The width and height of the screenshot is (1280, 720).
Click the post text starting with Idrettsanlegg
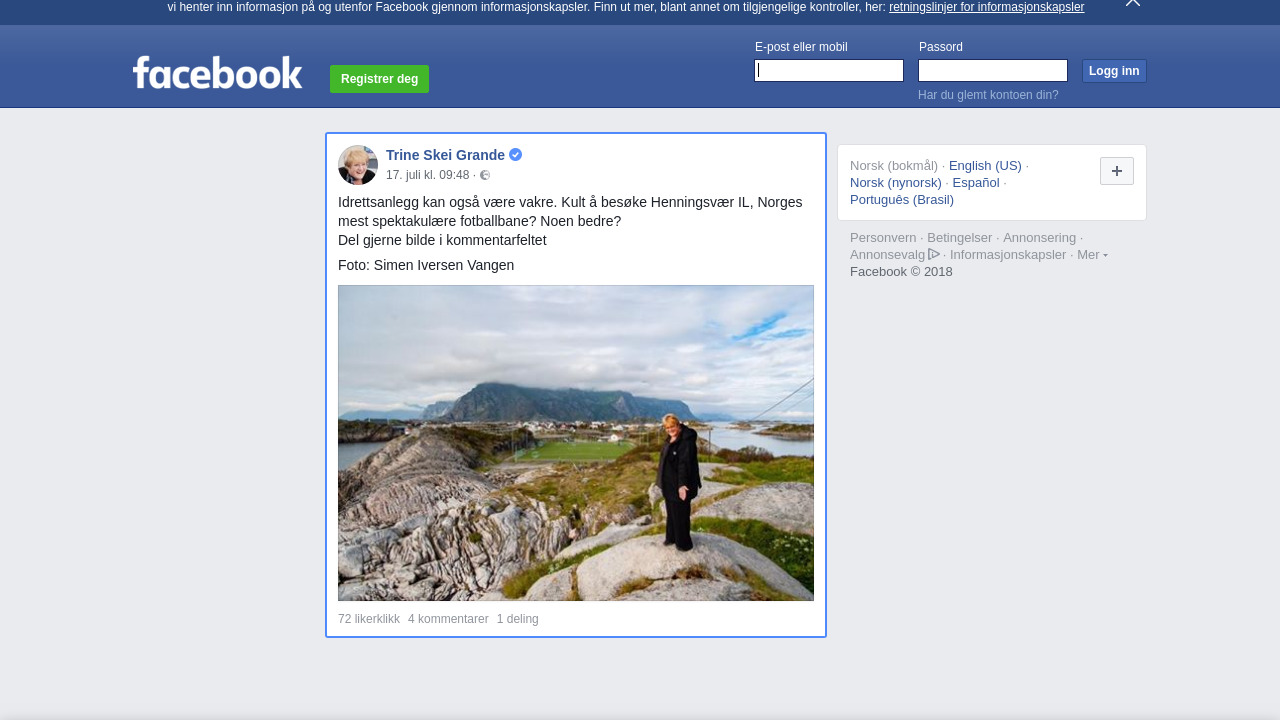[570, 221]
